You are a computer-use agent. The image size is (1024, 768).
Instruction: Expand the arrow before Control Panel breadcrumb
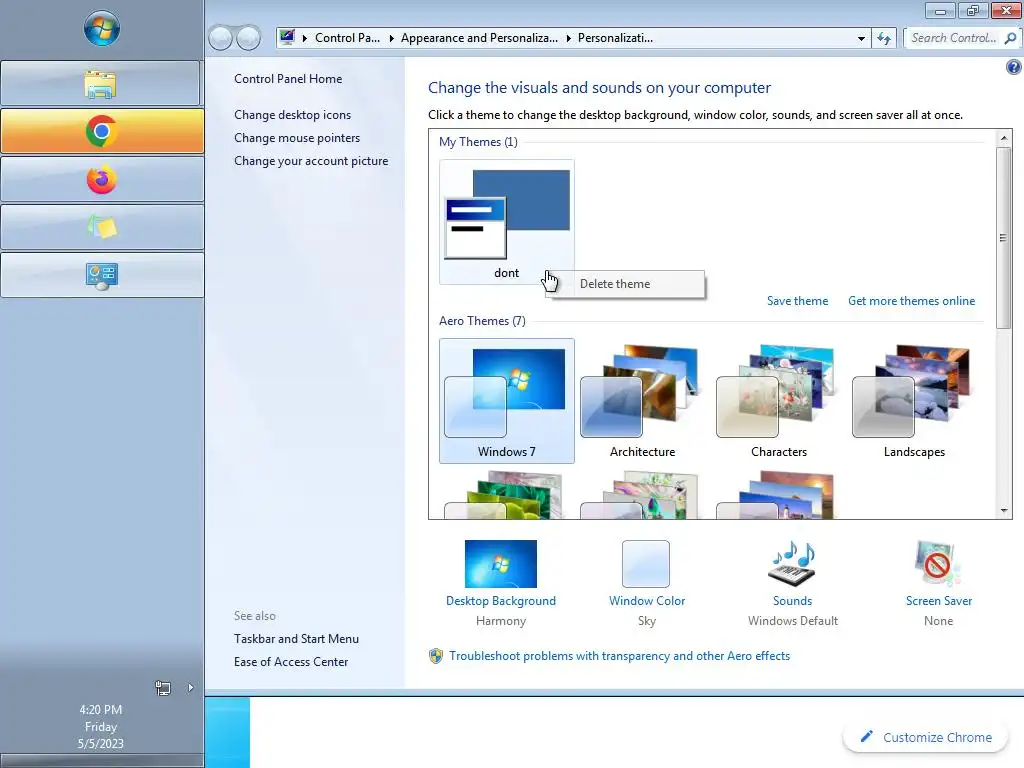pos(304,38)
